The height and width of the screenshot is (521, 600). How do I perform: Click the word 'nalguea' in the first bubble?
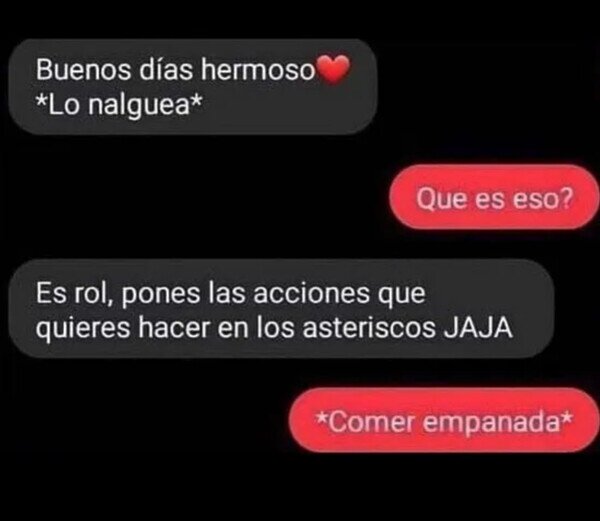pos(139,105)
